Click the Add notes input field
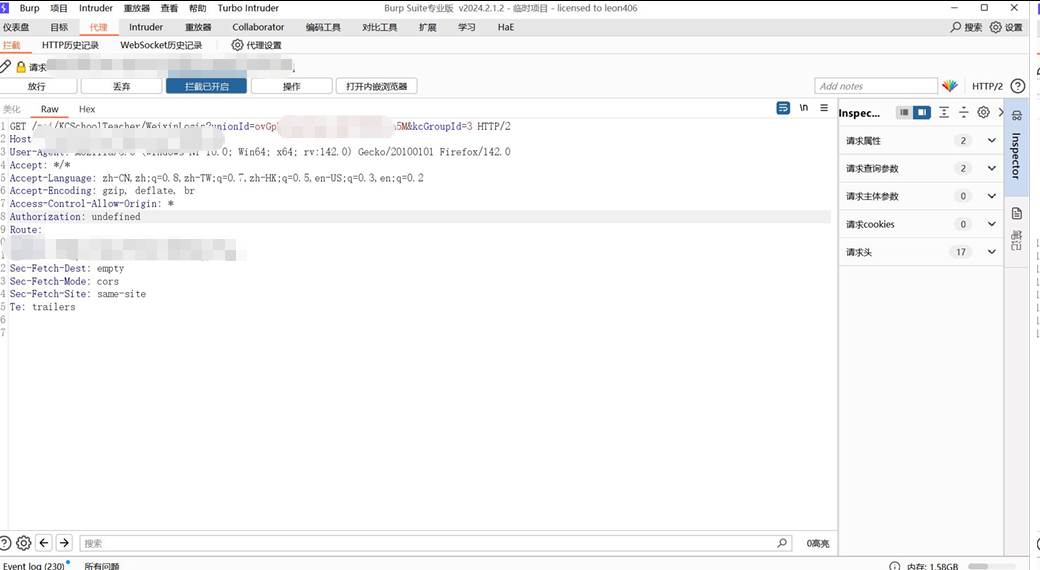This screenshot has width=1040, height=570. pos(876,86)
